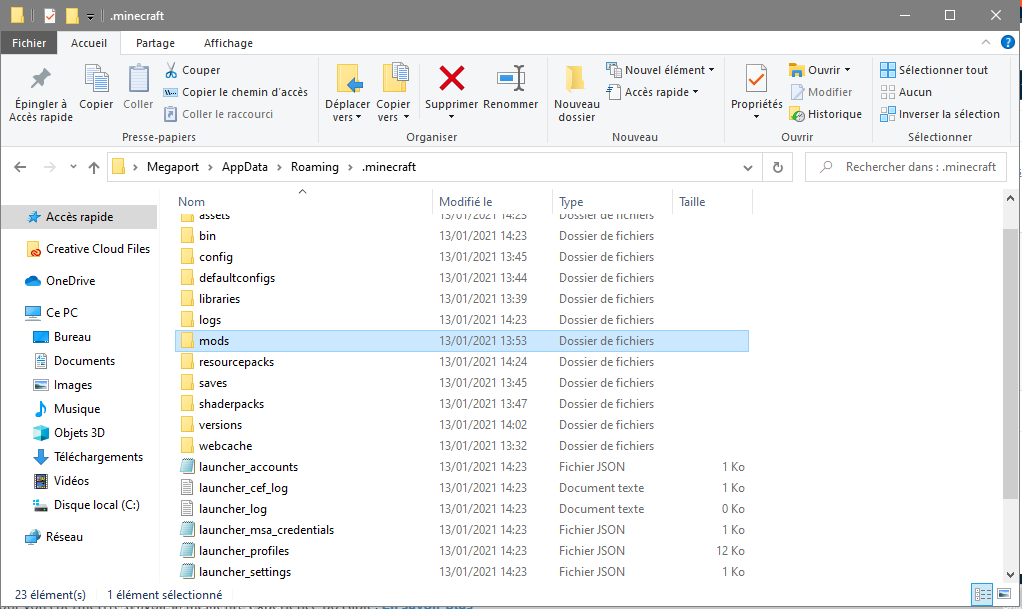Click the Renommer icon in ribbon
Image resolution: width=1022 pixels, height=609 pixels.
point(510,79)
